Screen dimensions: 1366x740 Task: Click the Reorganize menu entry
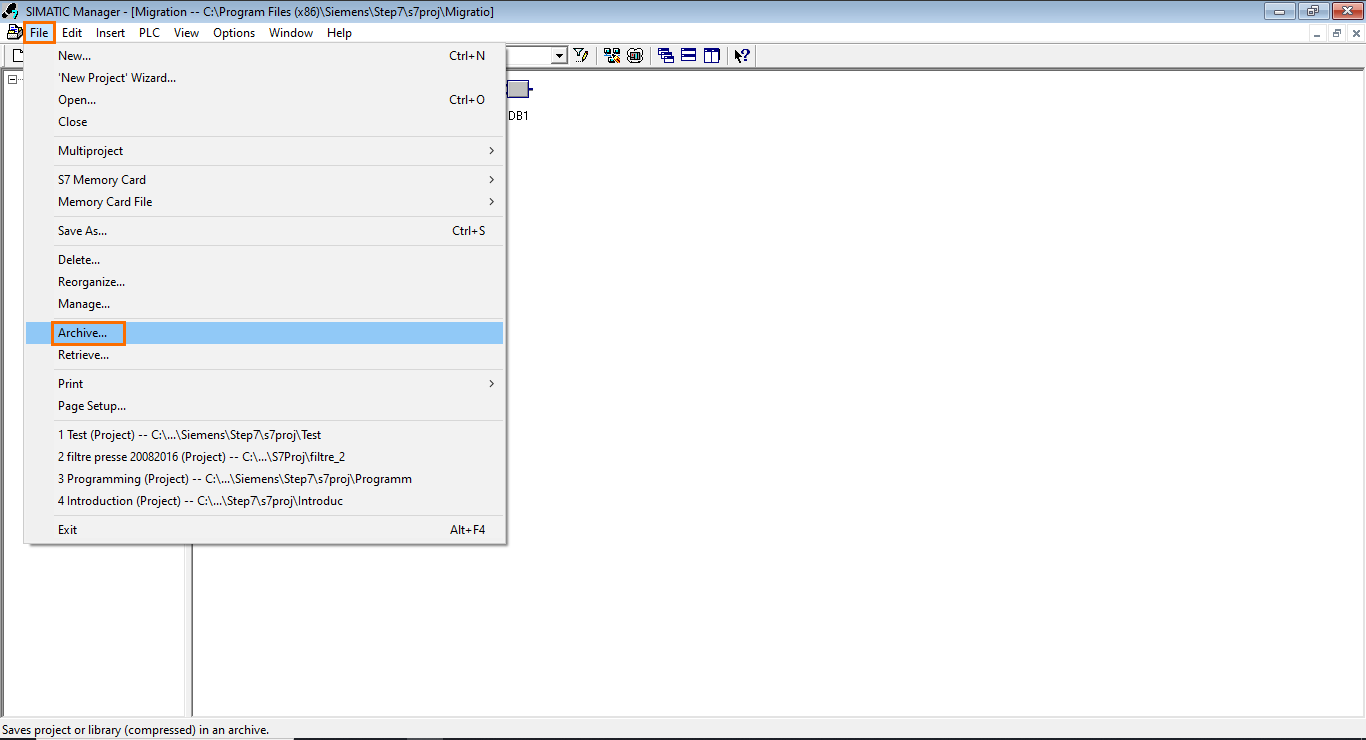point(91,281)
